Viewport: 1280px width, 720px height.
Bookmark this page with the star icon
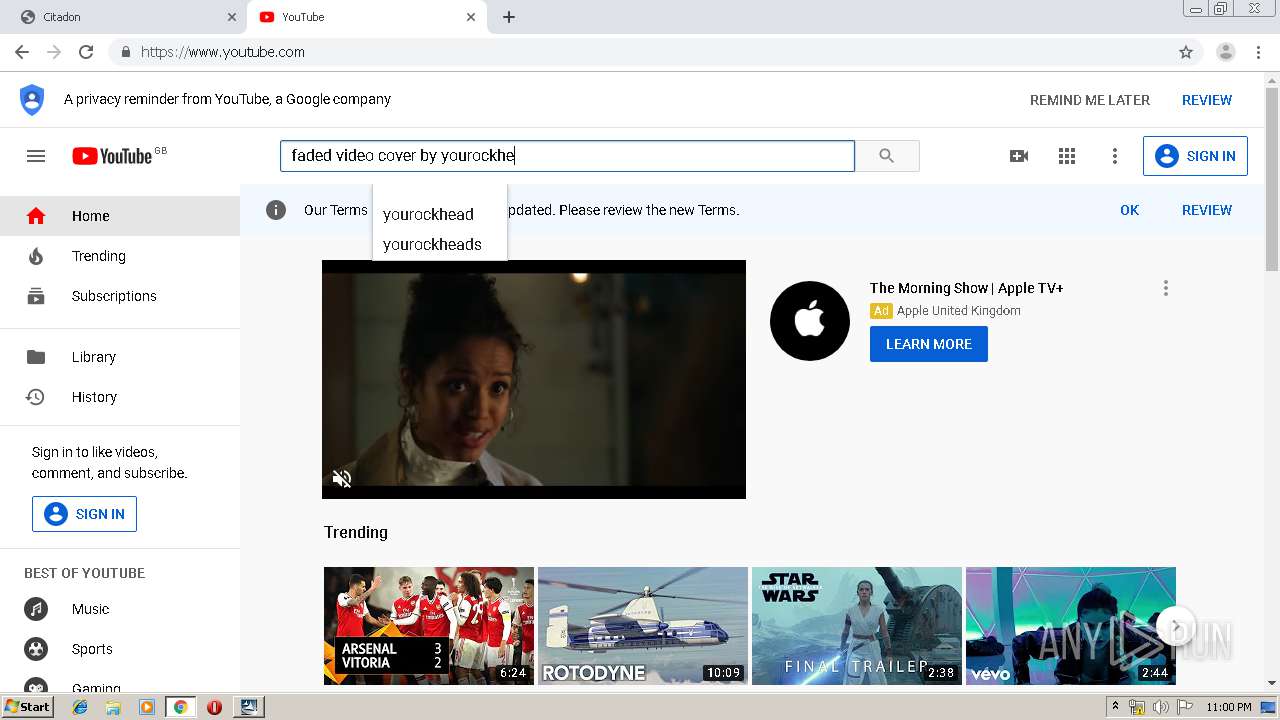tap(1186, 52)
